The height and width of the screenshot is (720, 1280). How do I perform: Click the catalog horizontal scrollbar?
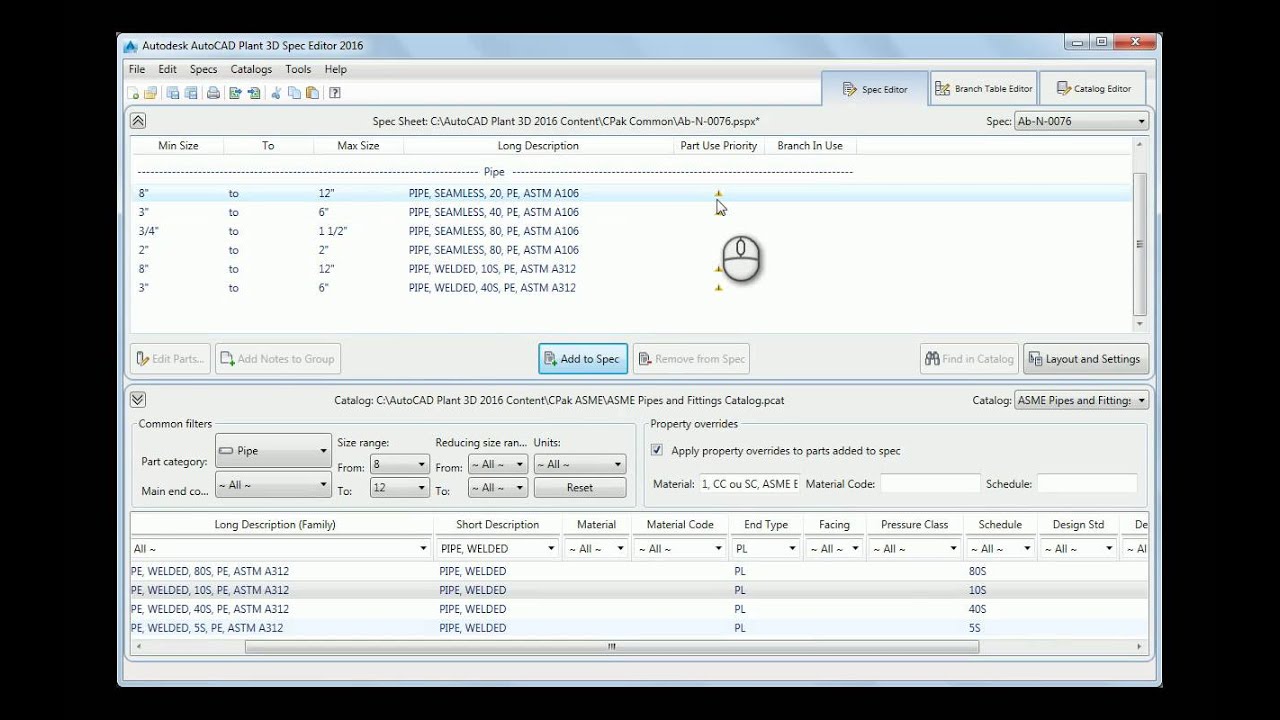(x=612, y=647)
